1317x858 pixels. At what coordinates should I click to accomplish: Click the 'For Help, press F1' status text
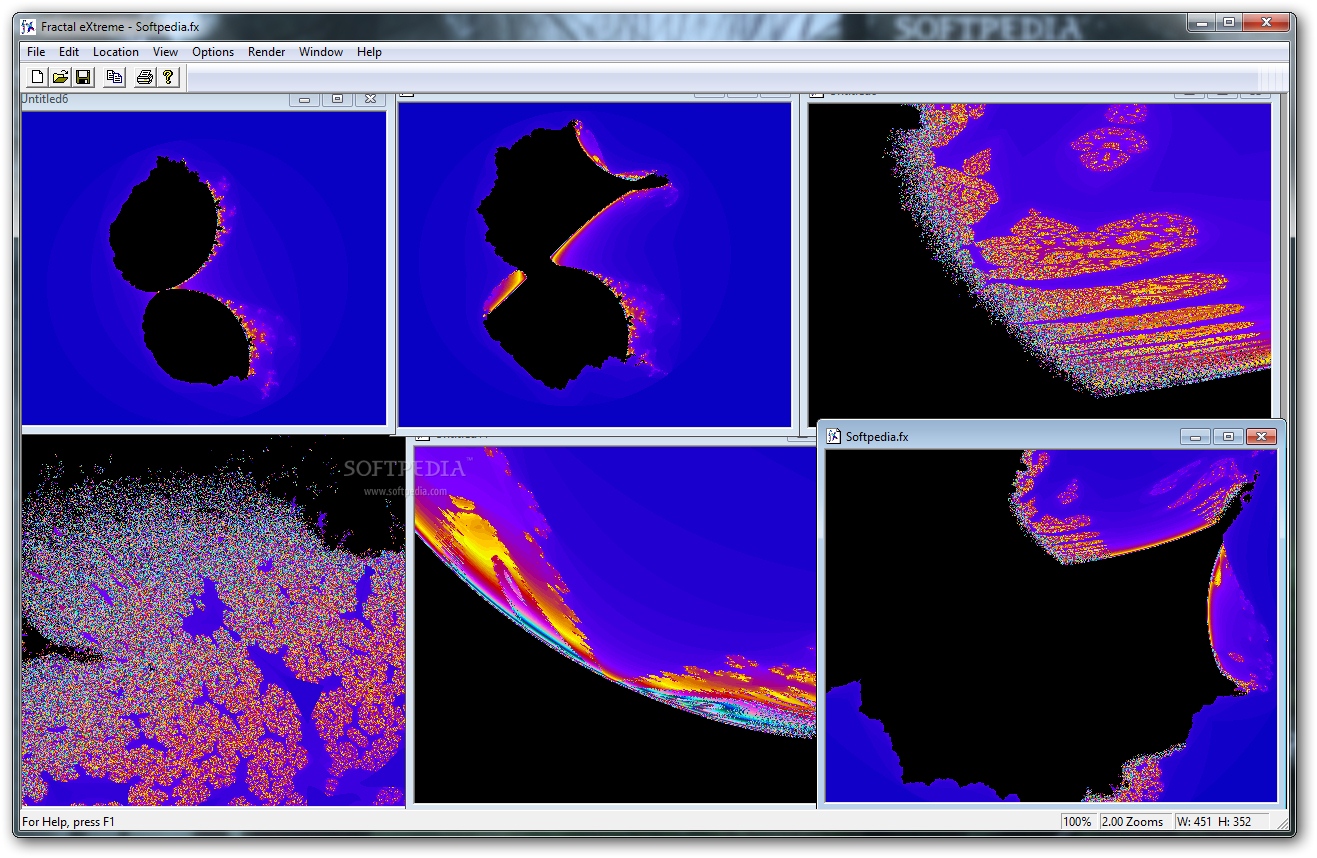pos(69,822)
